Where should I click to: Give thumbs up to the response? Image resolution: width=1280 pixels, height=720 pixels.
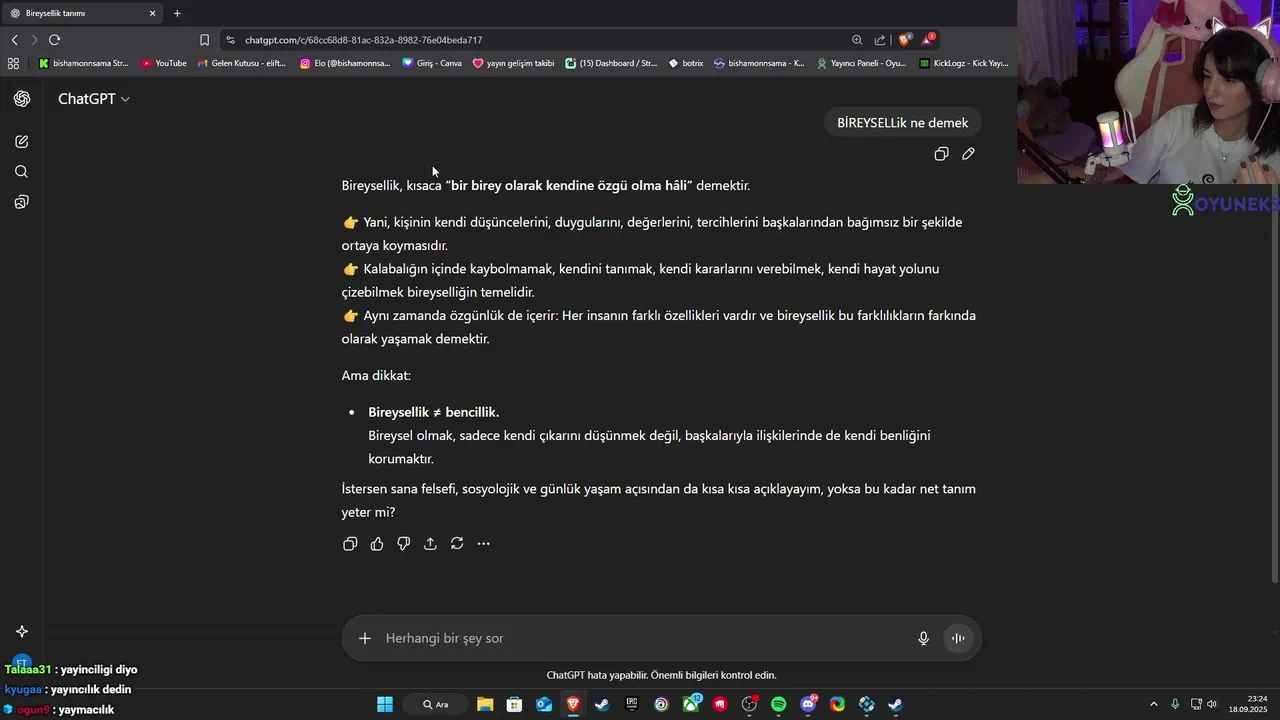pos(377,544)
